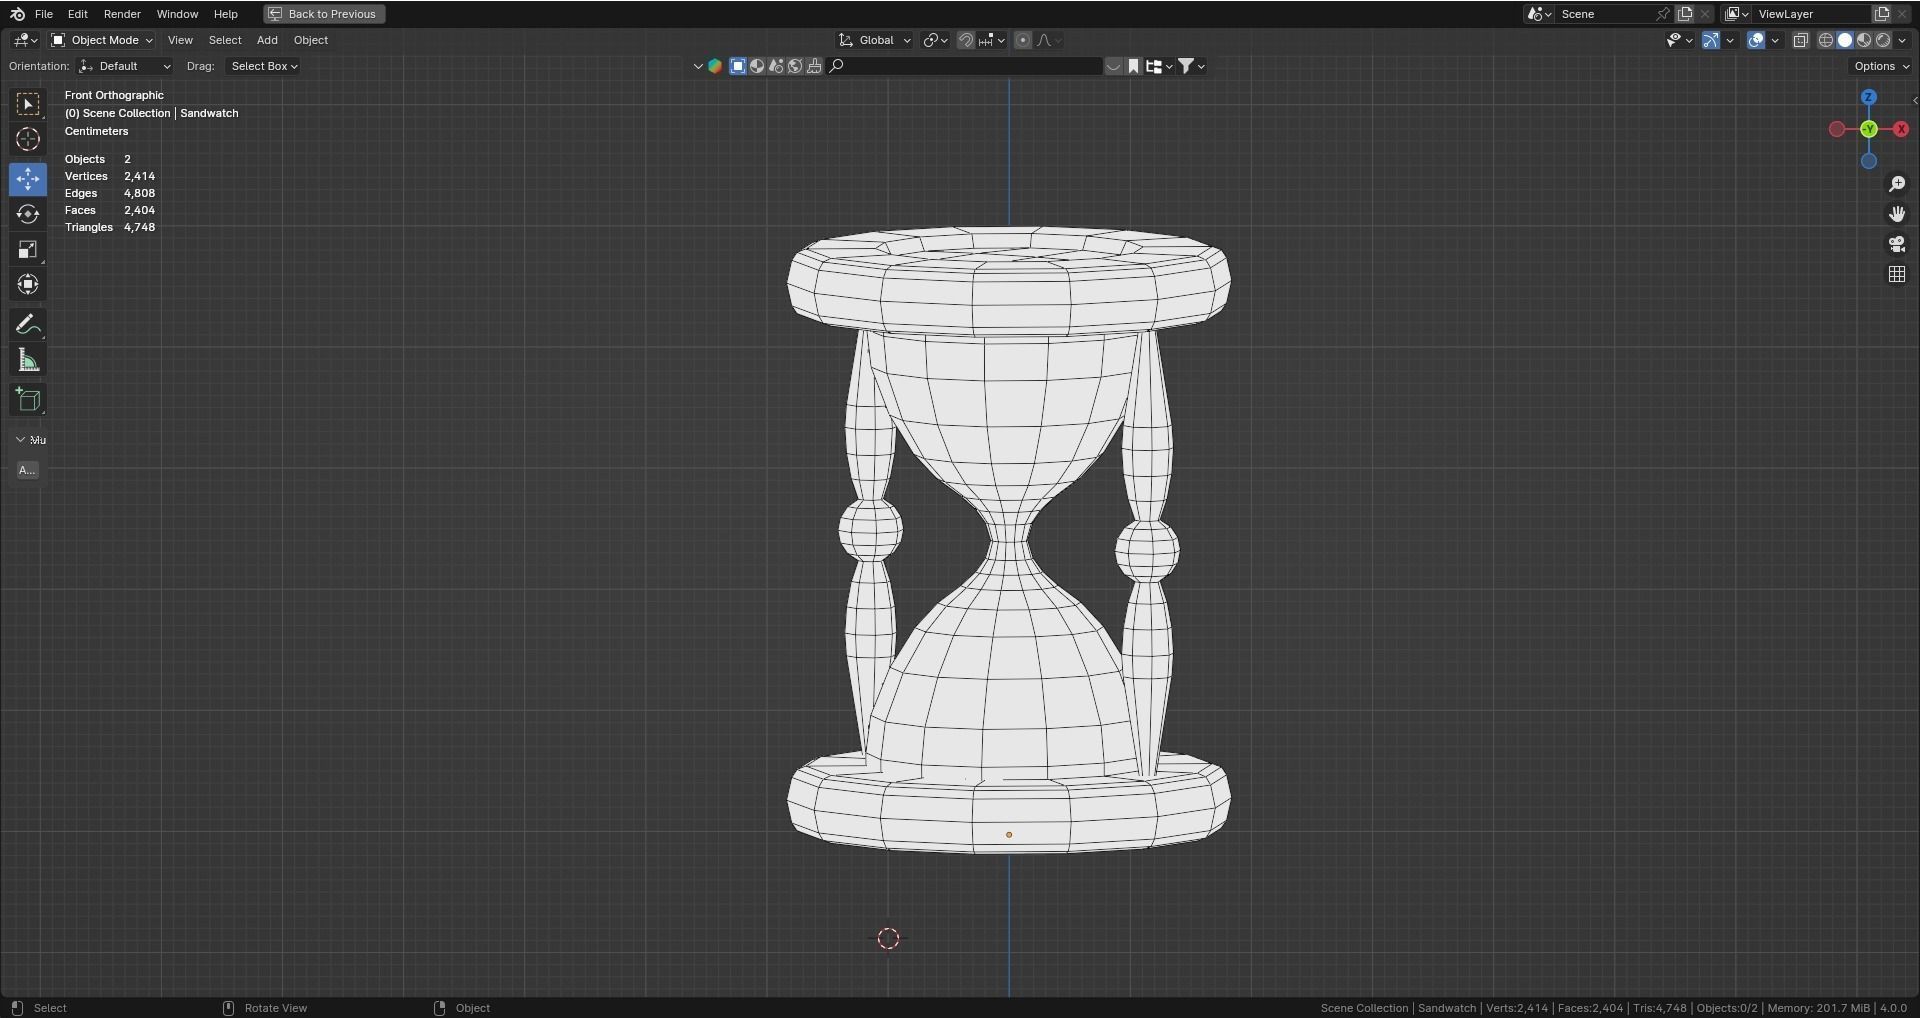Select the Move tool
Screen dimensions: 1920x1018
(x=28, y=179)
